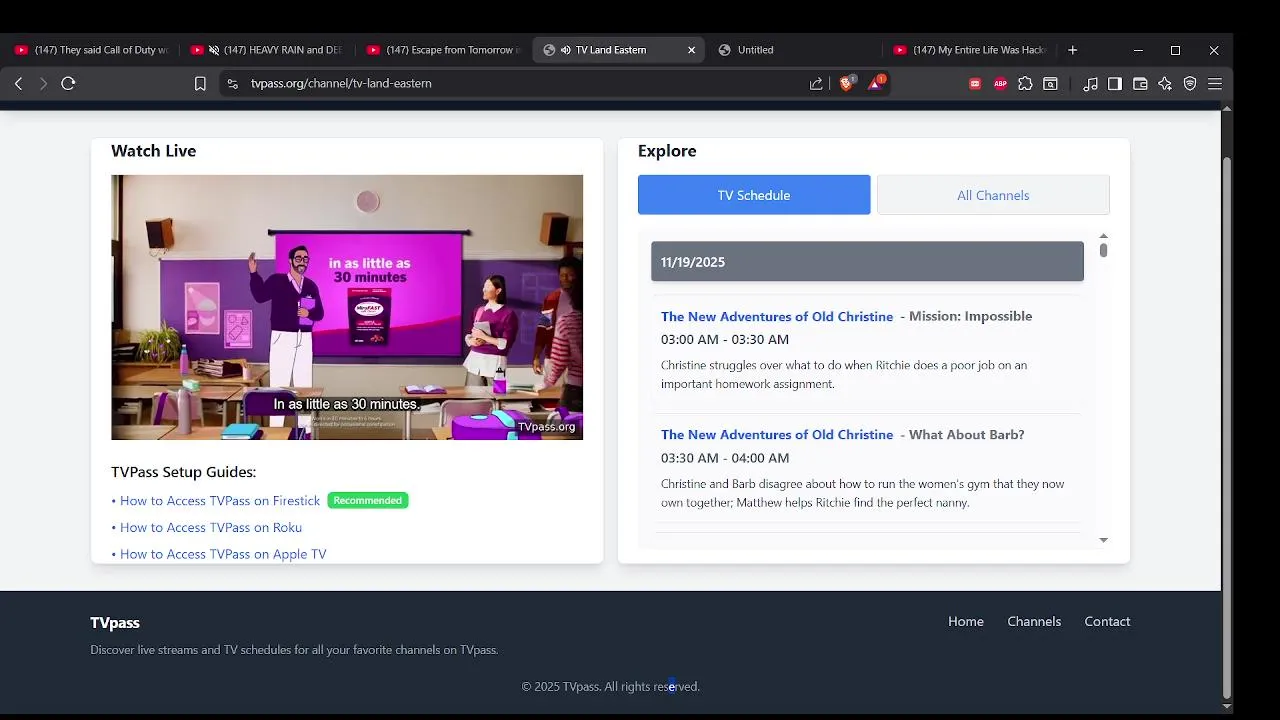Click the TVpass footer logo text
The image size is (1280, 720).
[115, 623]
